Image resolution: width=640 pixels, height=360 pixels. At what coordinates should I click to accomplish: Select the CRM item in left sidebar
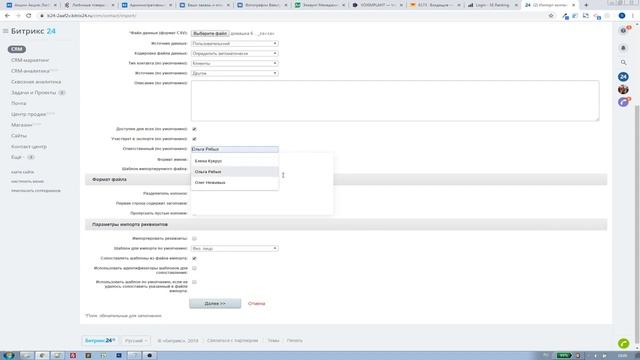tap(17, 49)
